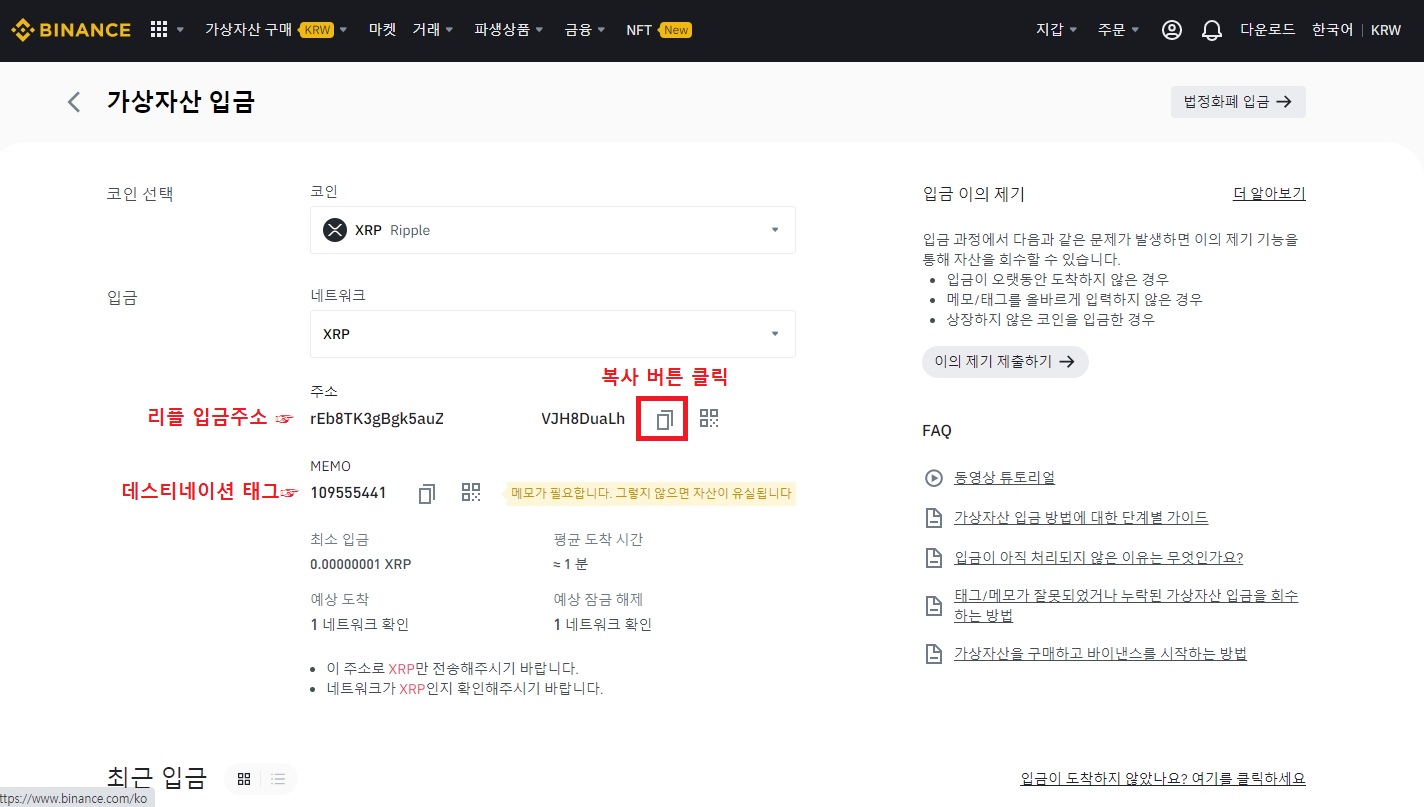Click the MEMO value 109555441
This screenshot has width=1424, height=807.
348,493
